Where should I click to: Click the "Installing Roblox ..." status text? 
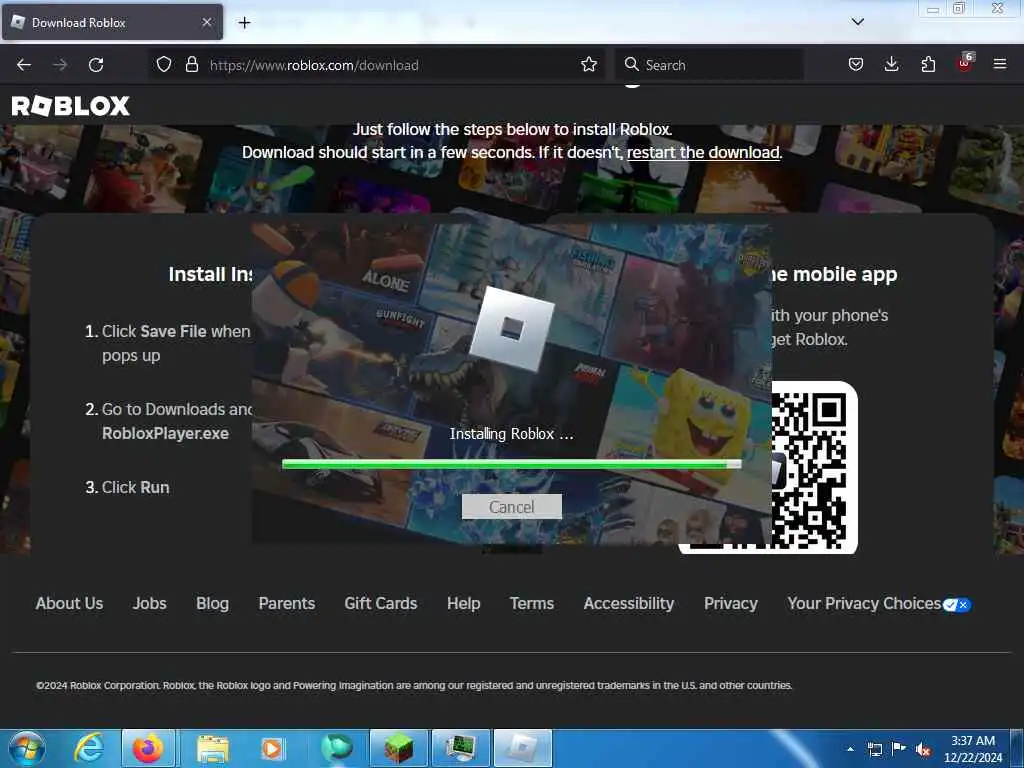point(511,434)
